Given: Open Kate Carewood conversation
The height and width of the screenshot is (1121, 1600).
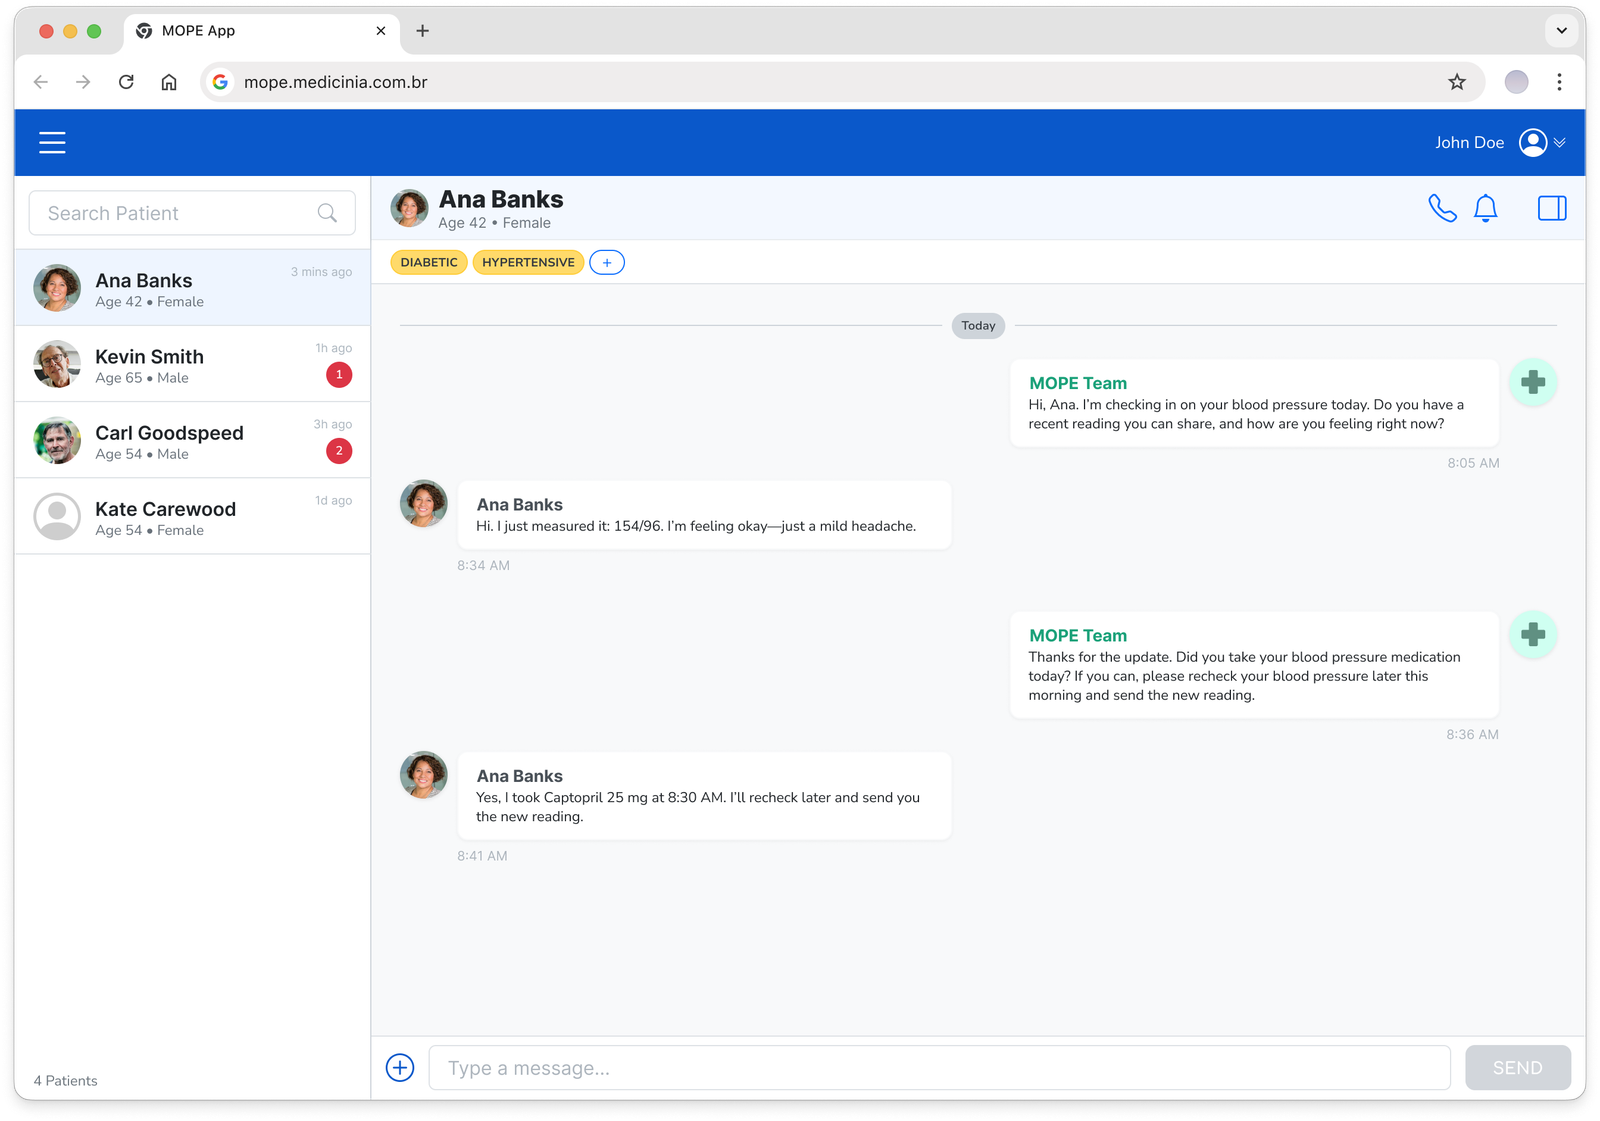Looking at the screenshot, I should point(192,516).
